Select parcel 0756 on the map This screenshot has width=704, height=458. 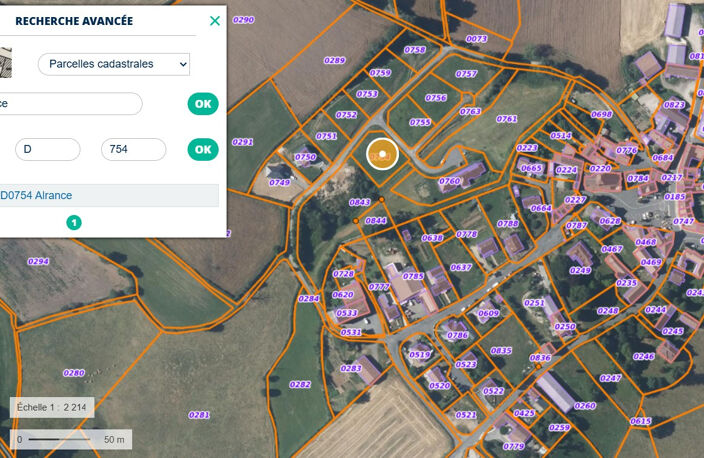[x=436, y=98]
